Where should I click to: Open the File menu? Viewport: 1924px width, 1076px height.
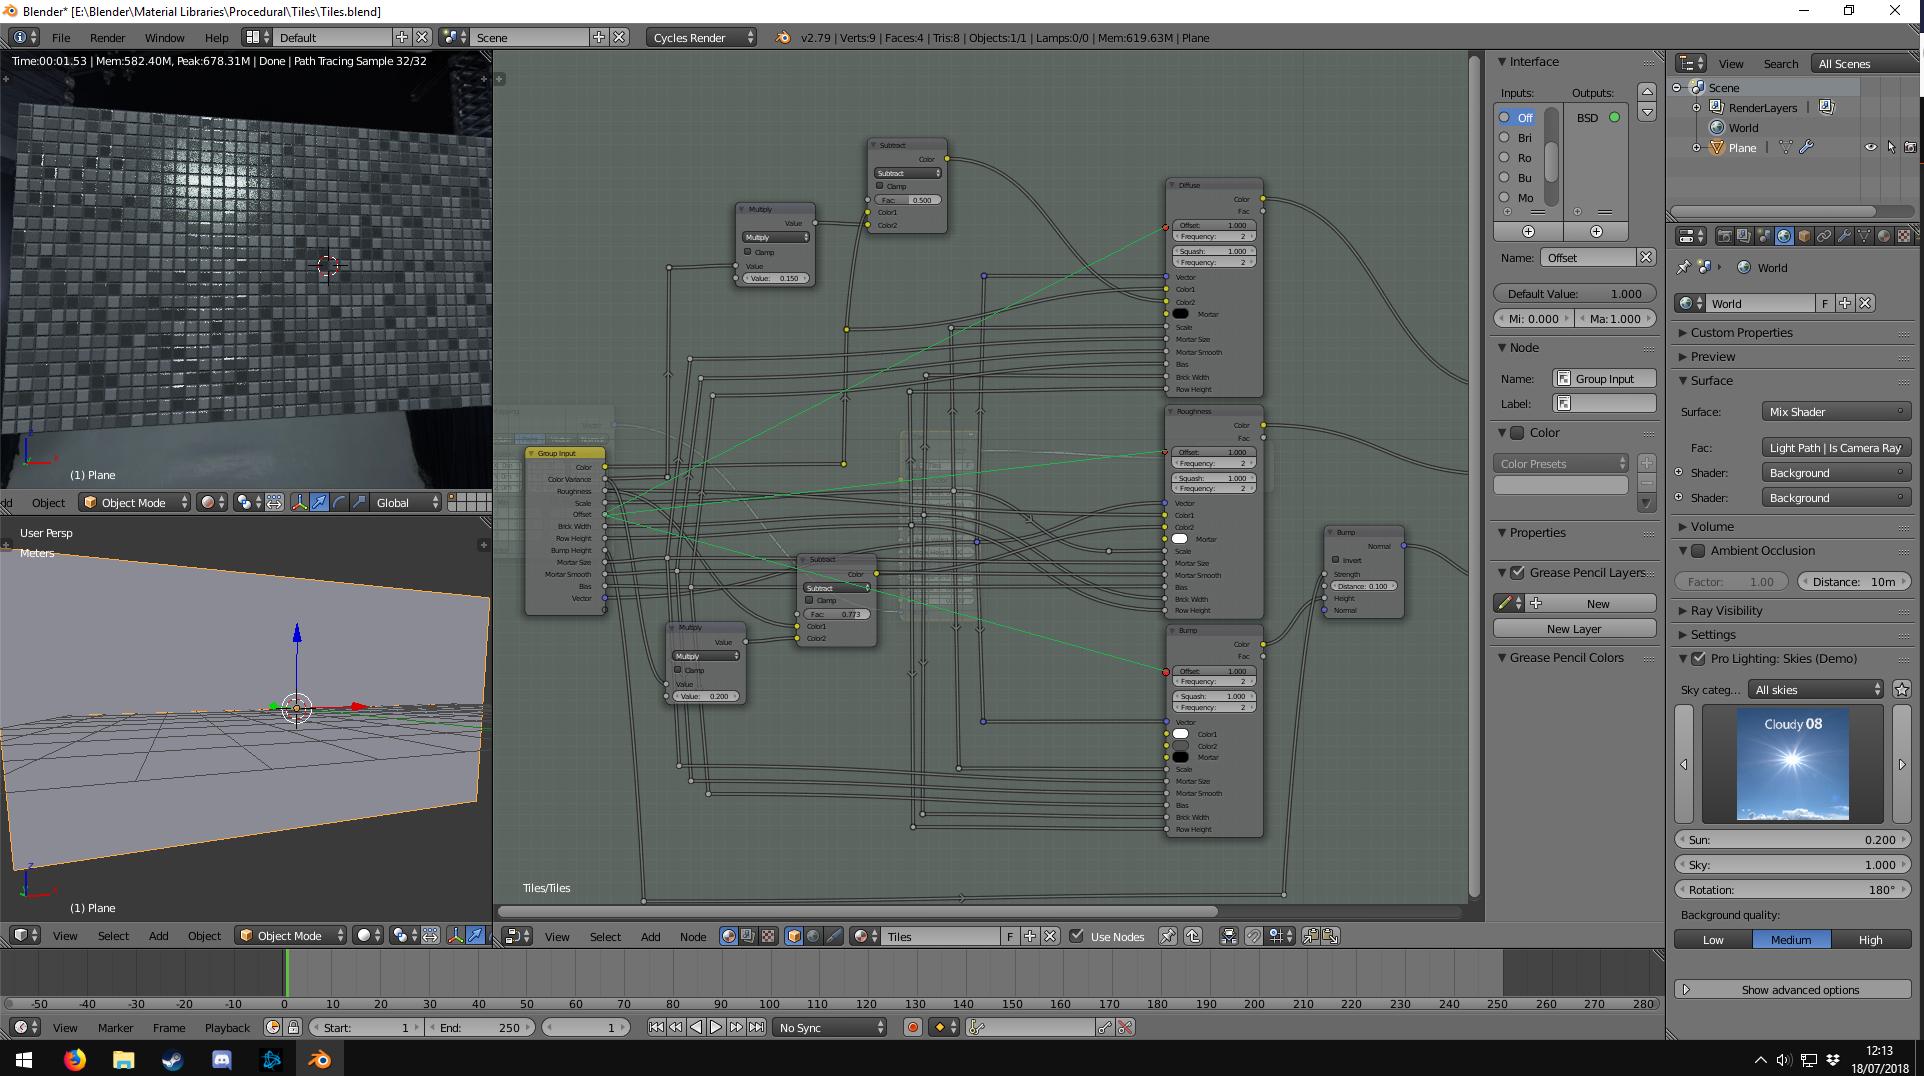(x=61, y=37)
